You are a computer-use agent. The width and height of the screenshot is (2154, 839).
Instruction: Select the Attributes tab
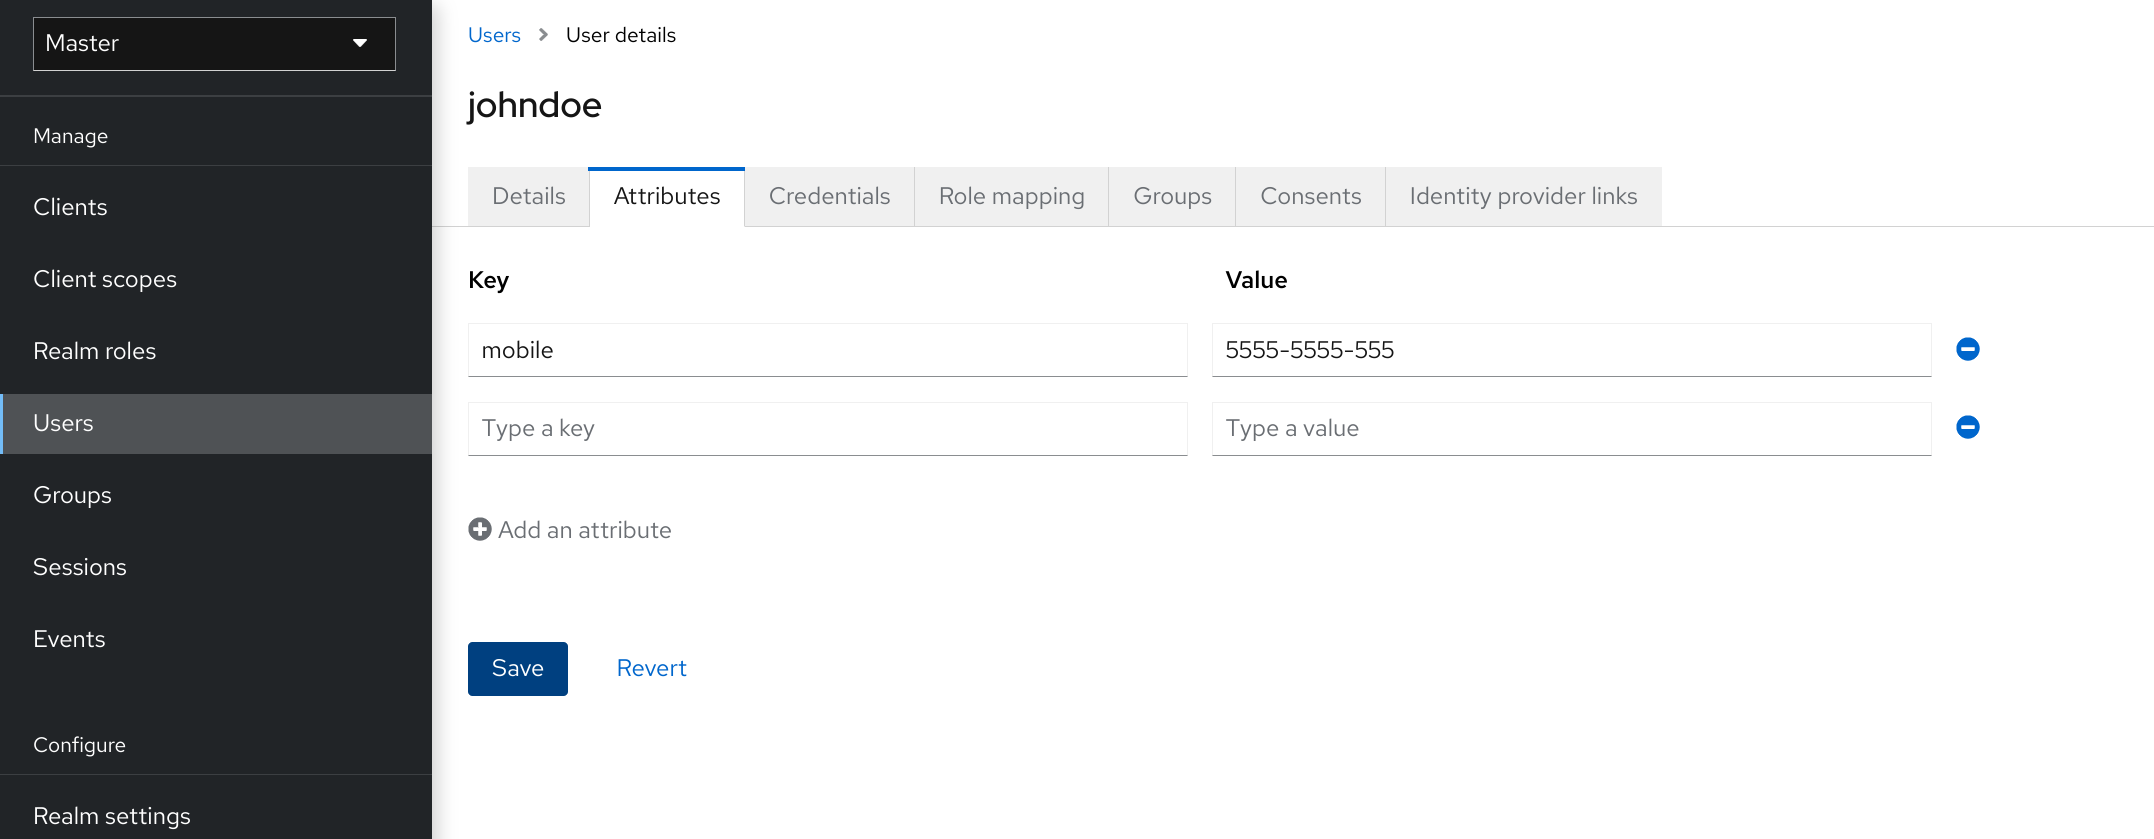click(x=666, y=196)
